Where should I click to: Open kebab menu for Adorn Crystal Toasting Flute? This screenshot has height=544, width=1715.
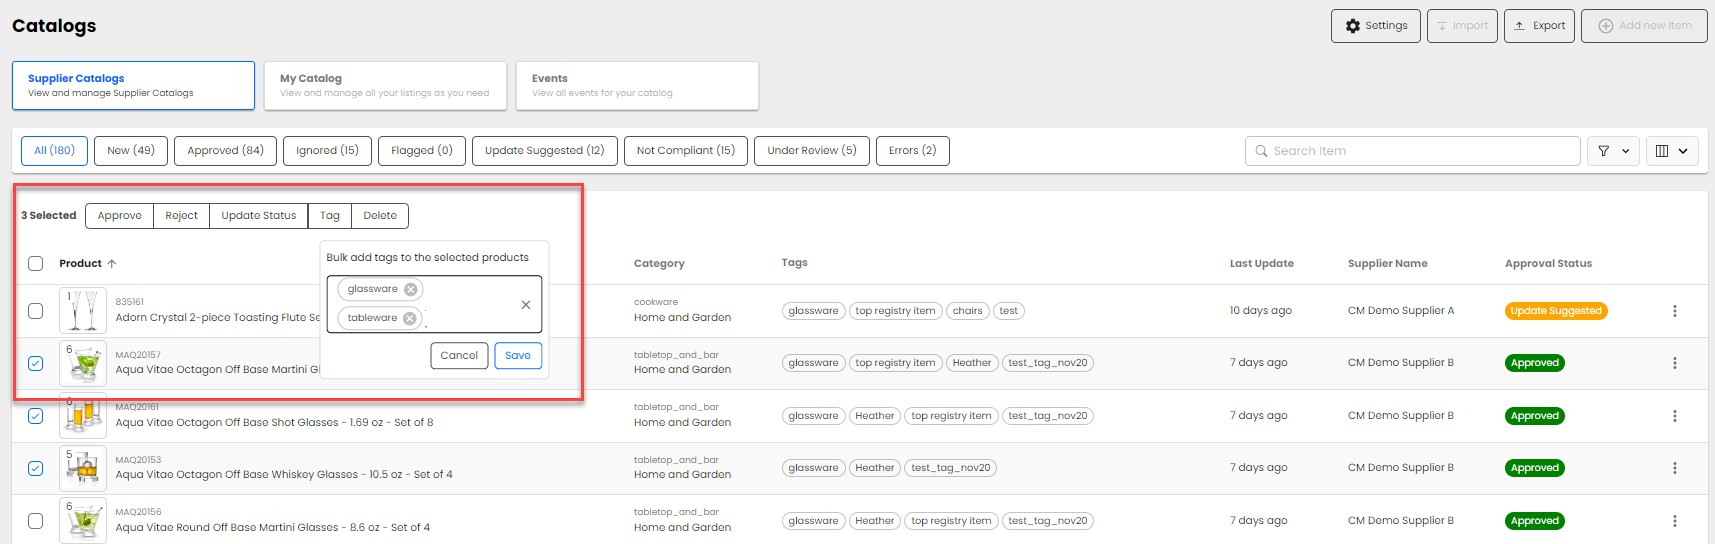(x=1674, y=311)
